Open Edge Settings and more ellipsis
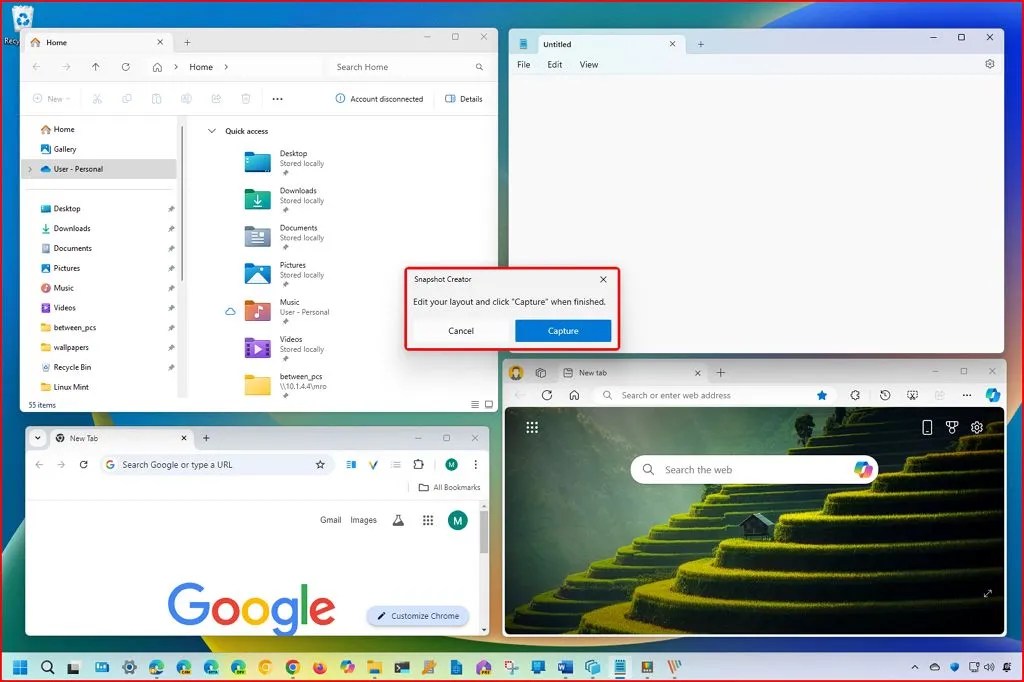Screen dimensions: 1024x682 click(x=967, y=395)
